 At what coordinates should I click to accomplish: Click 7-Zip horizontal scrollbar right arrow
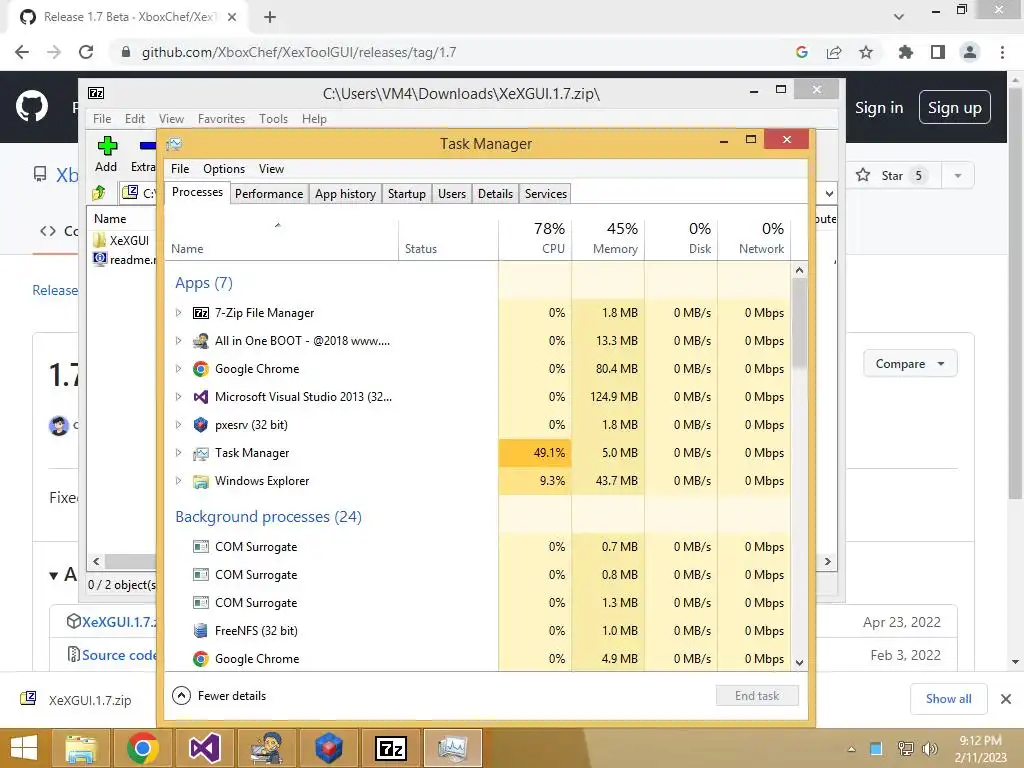tap(828, 562)
